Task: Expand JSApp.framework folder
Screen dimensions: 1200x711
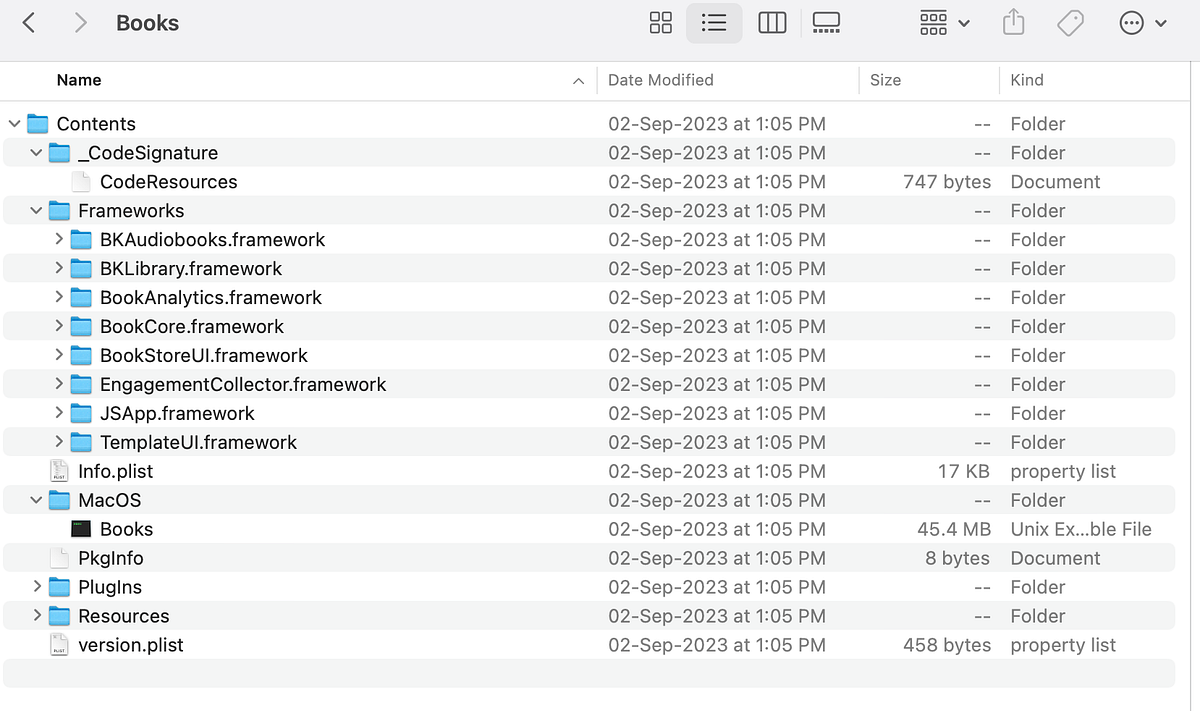Action: tap(59, 413)
